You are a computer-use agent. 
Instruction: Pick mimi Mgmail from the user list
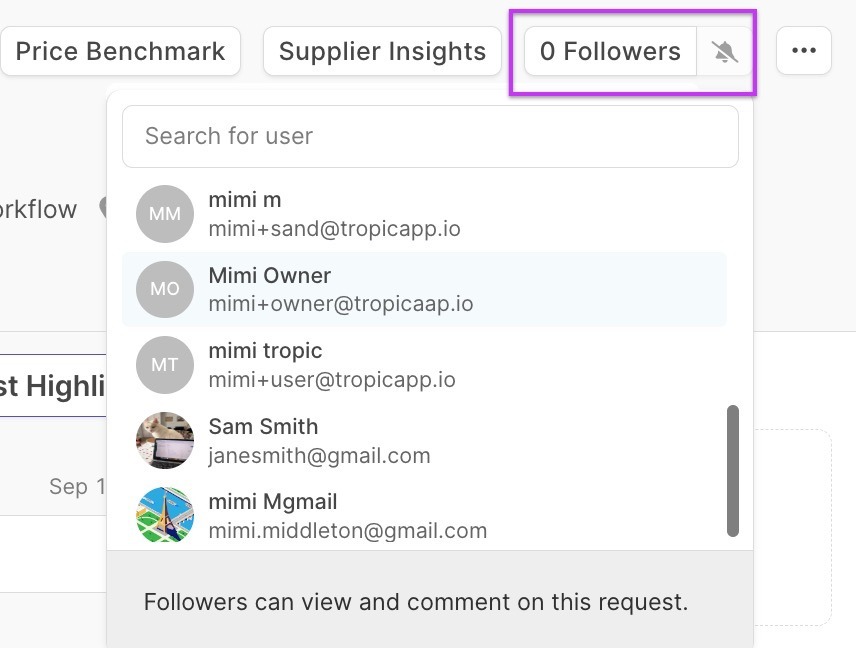click(272, 502)
